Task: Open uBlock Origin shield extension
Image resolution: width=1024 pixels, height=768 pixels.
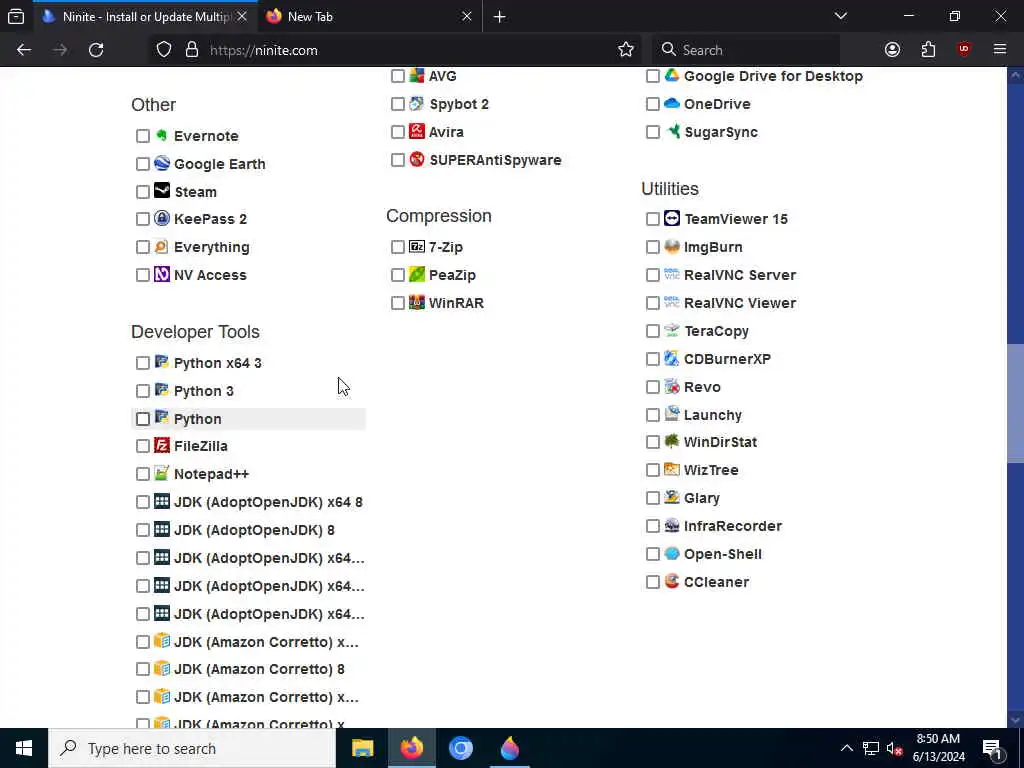Action: pos(964,50)
